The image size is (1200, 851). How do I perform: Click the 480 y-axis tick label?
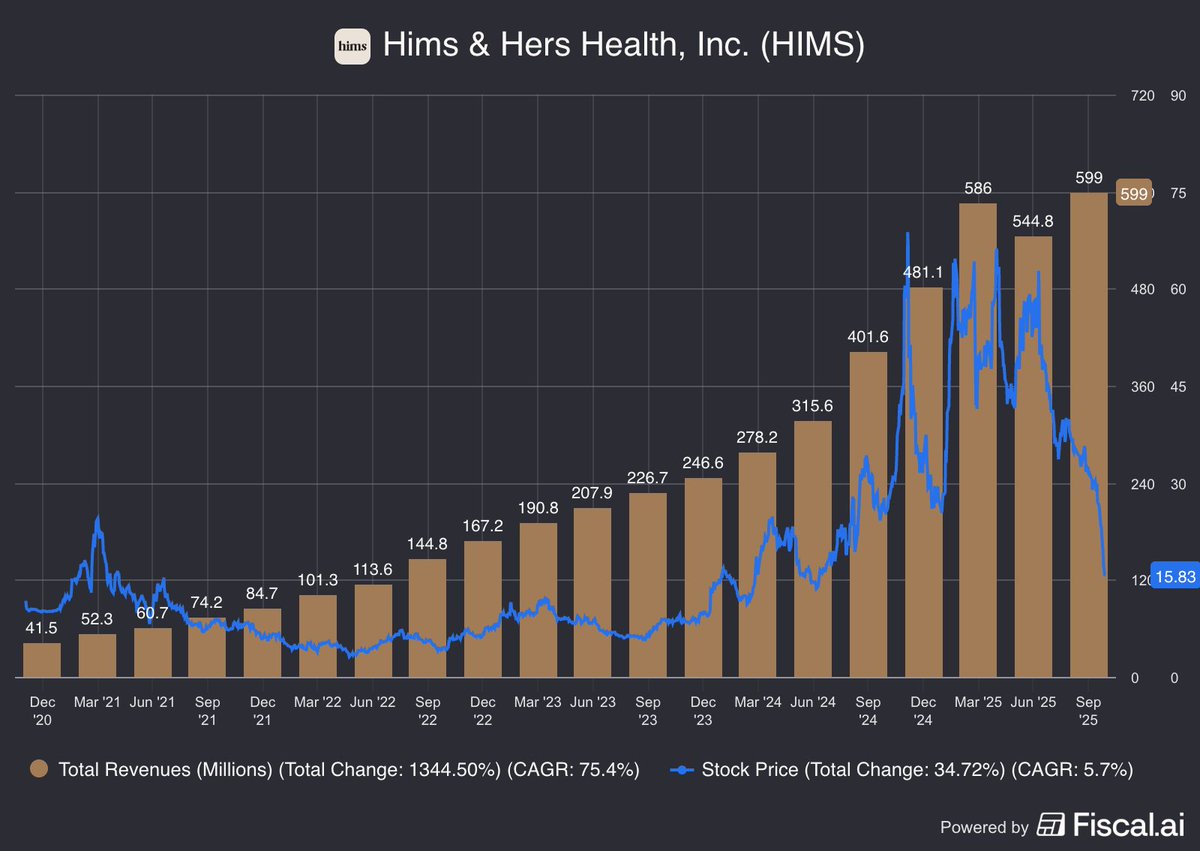click(1143, 290)
